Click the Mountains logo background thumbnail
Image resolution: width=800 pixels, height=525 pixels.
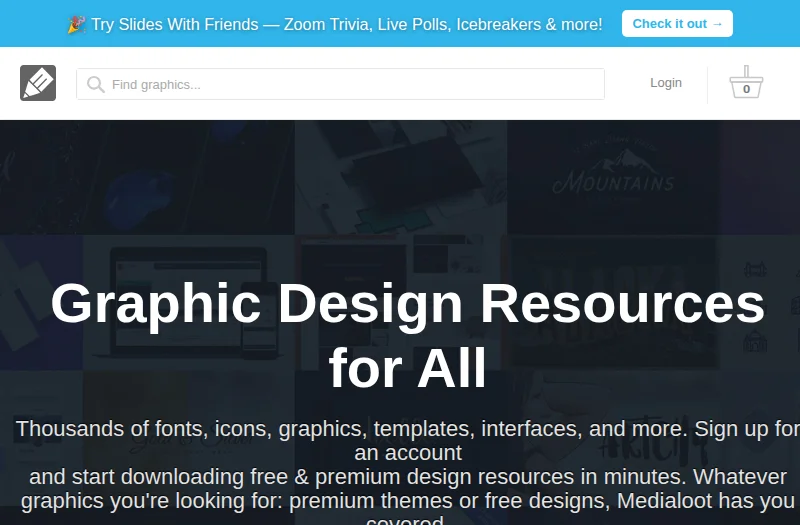[x=614, y=177]
